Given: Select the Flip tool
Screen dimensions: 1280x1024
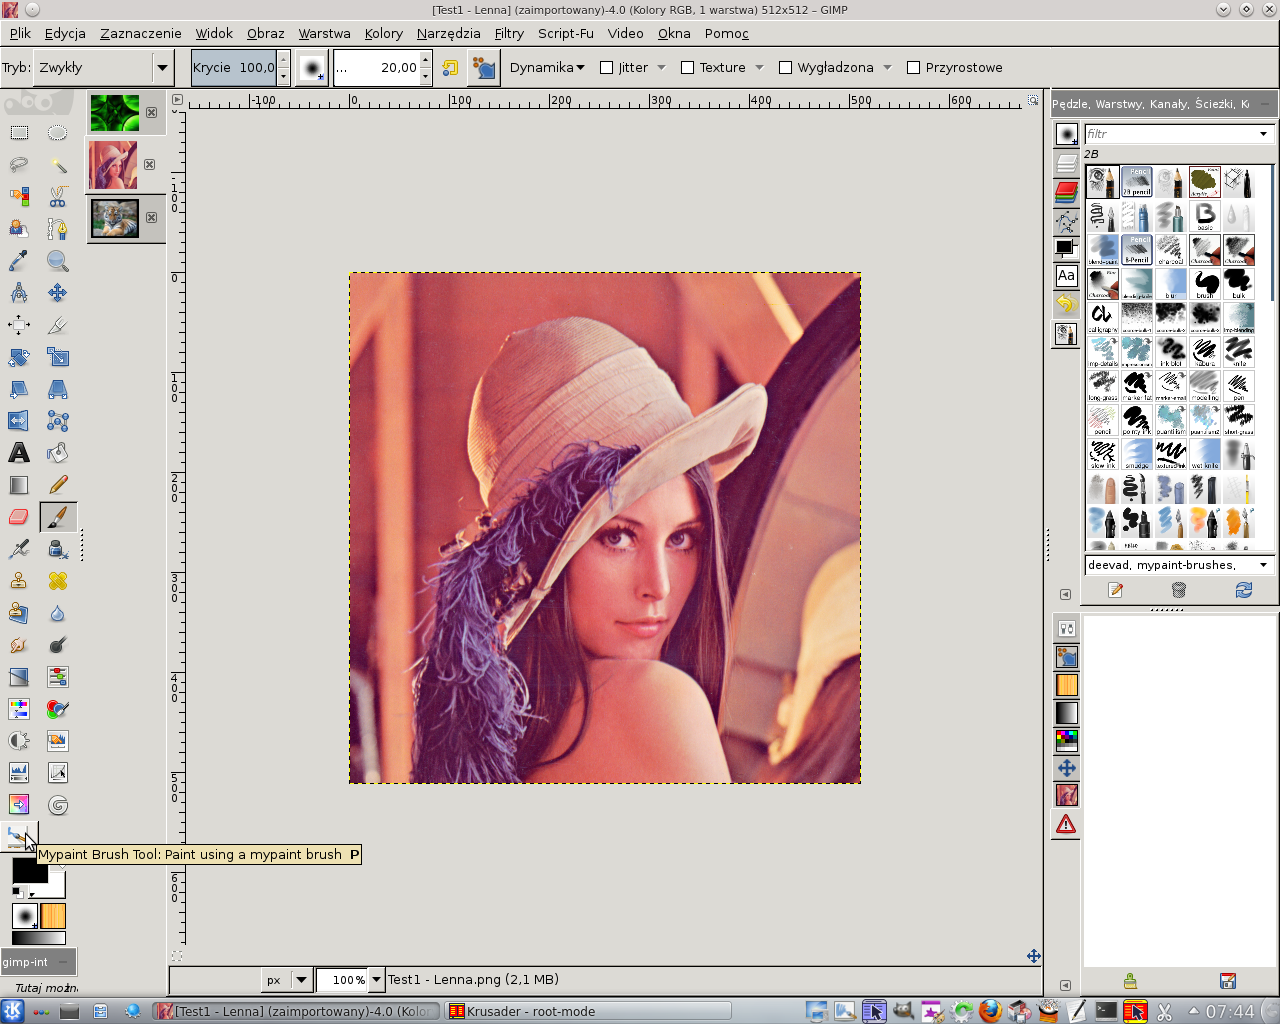Looking at the screenshot, I should coord(19,421).
